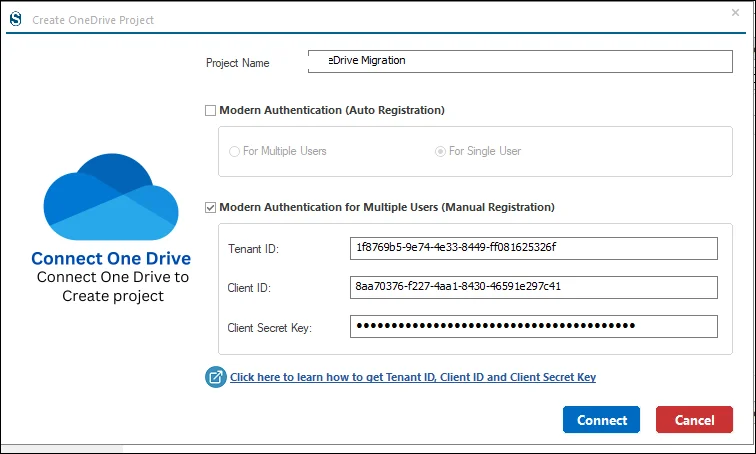Click the red Cancel button
The width and height of the screenshot is (756, 454).
click(694, 420)
